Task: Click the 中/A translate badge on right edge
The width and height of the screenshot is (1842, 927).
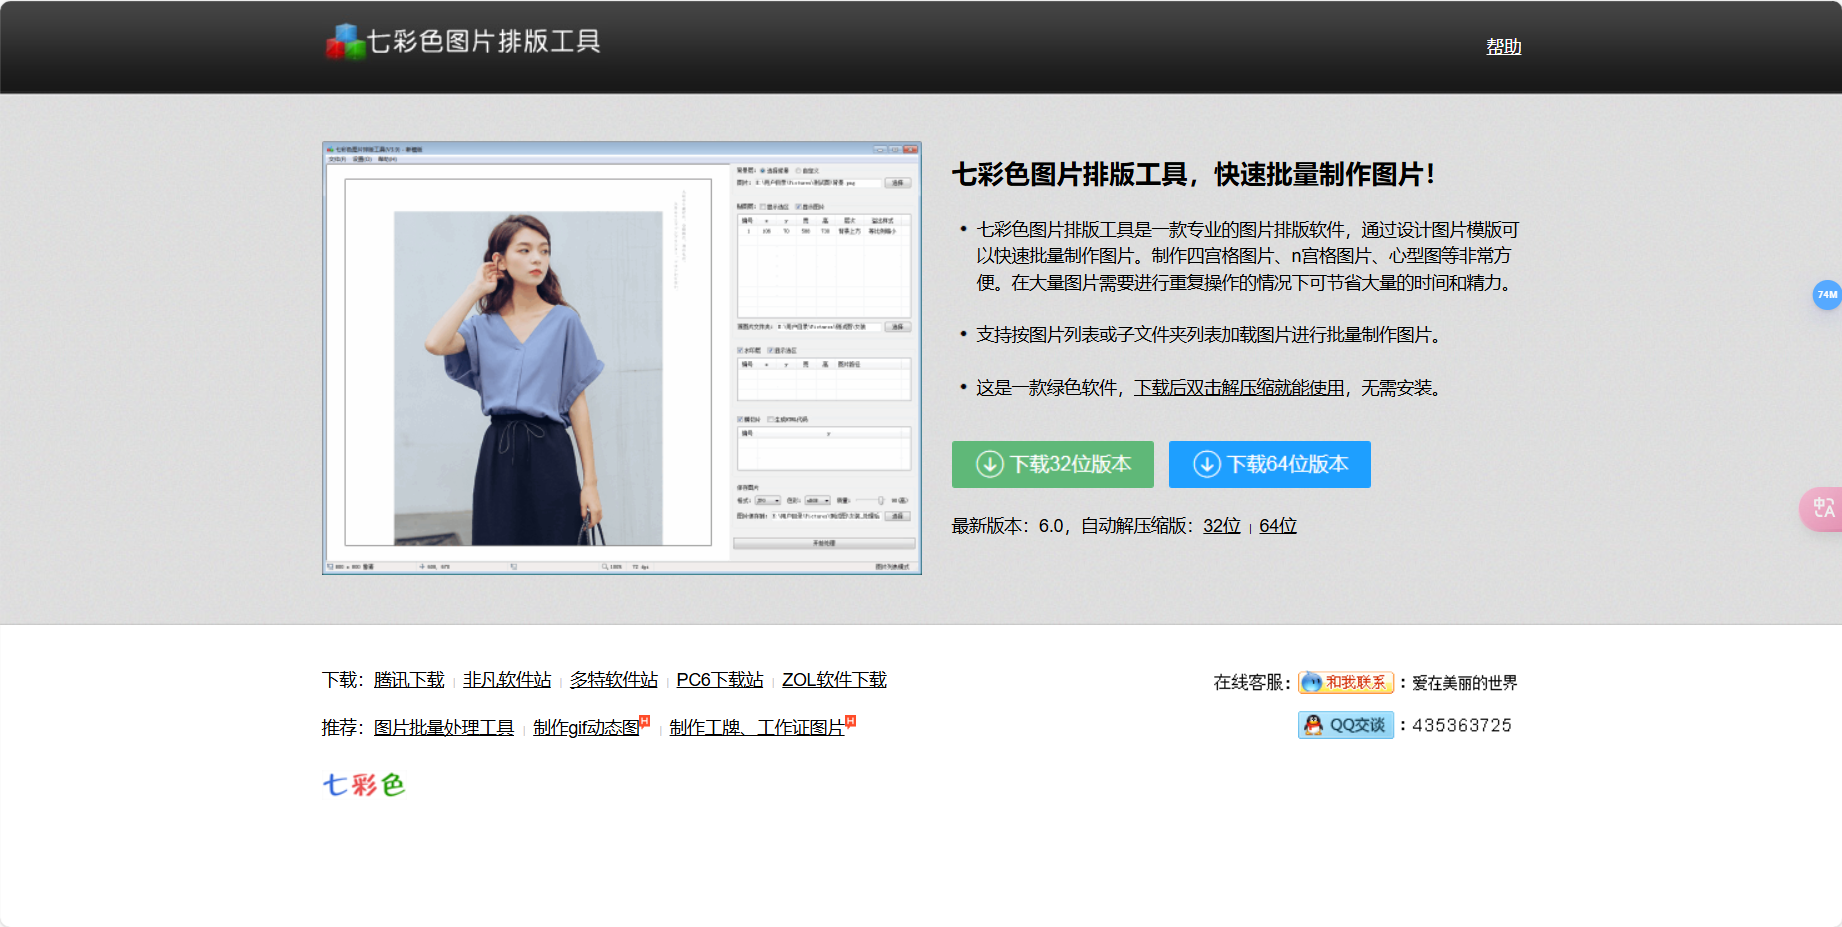Action: tap(1823, 509)
